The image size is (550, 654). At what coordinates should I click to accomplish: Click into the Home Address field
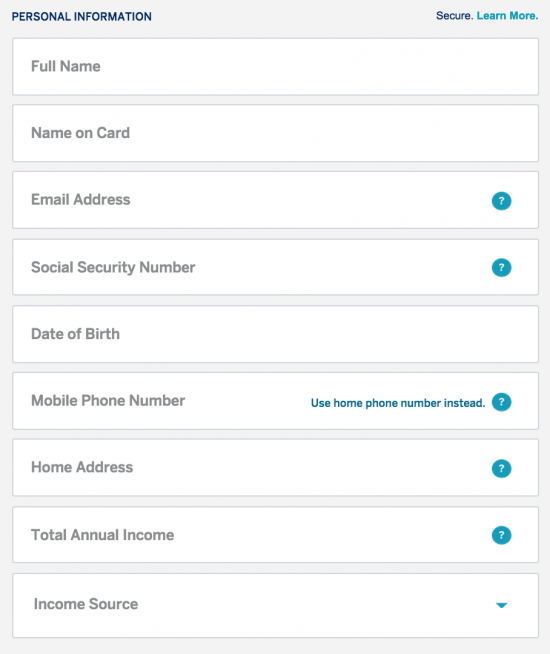[x=275, y=467]
